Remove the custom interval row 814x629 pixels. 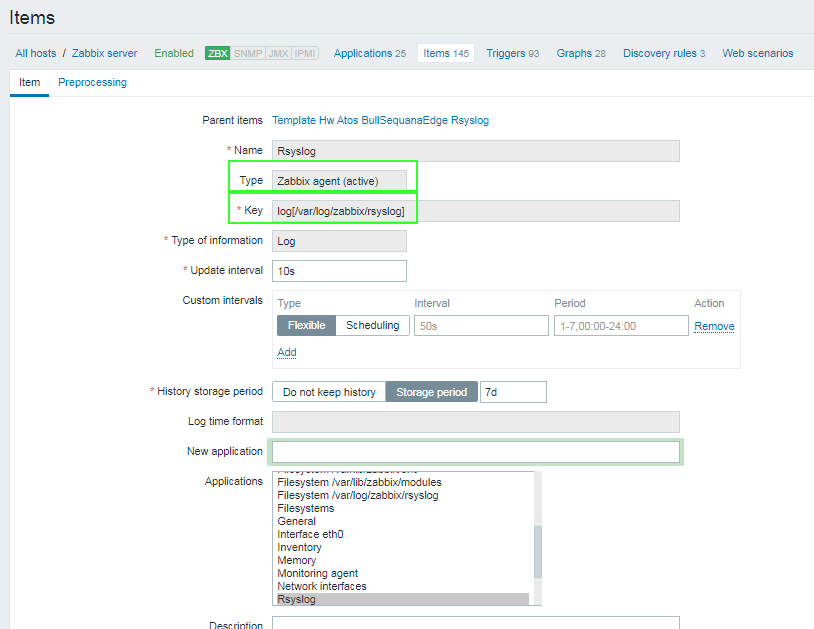714,326
